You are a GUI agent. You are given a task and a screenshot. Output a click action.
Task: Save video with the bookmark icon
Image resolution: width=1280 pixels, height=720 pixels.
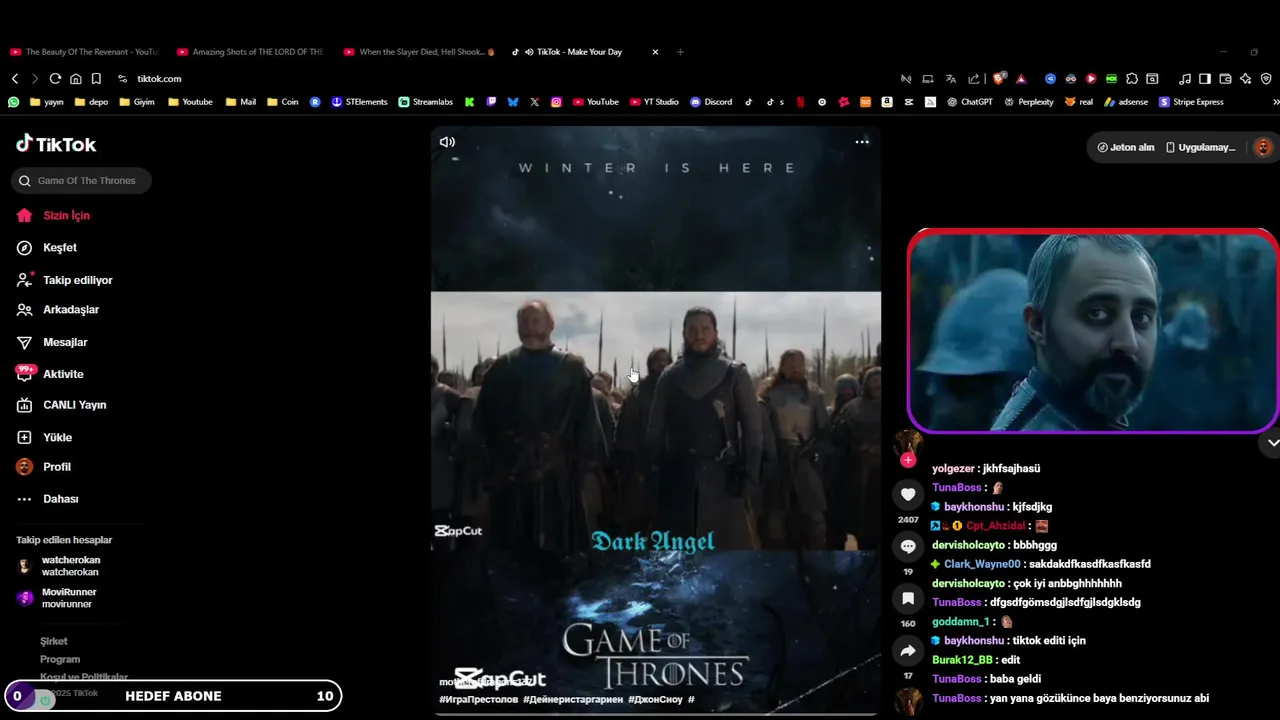pyautogui.click(x=908, y=598)
